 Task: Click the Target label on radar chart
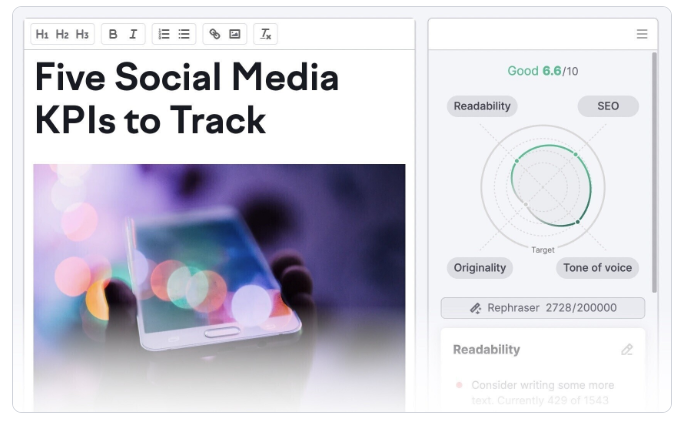[x=543, y=250]
